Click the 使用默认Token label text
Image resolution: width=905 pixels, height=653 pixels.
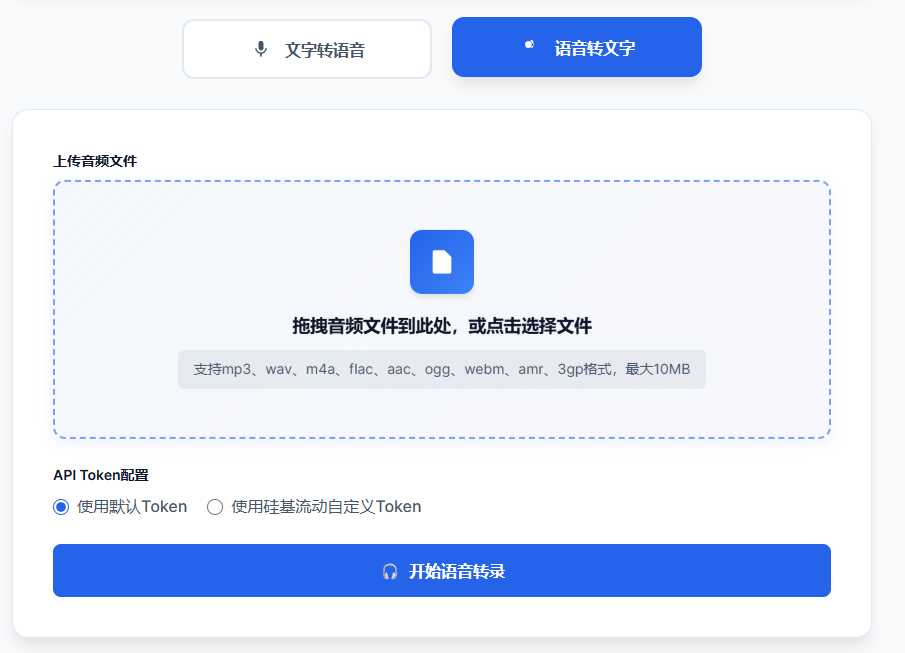[x=131, y=507]
